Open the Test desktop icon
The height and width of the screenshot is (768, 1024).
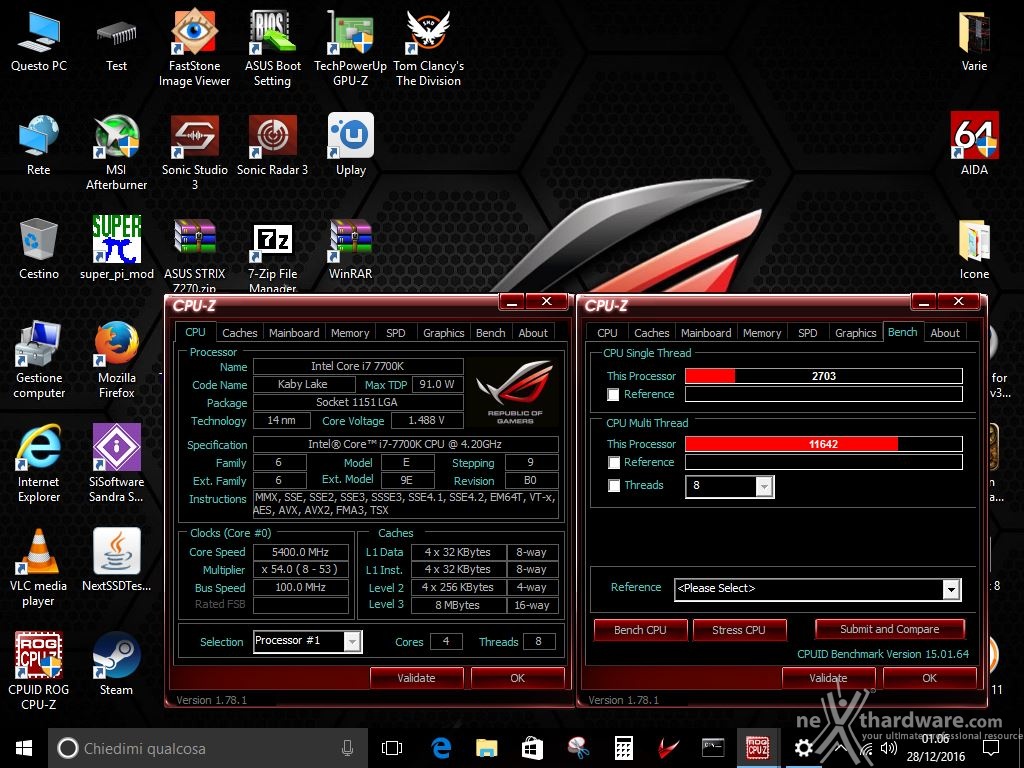pyautogui.click(x=116, y=40)
